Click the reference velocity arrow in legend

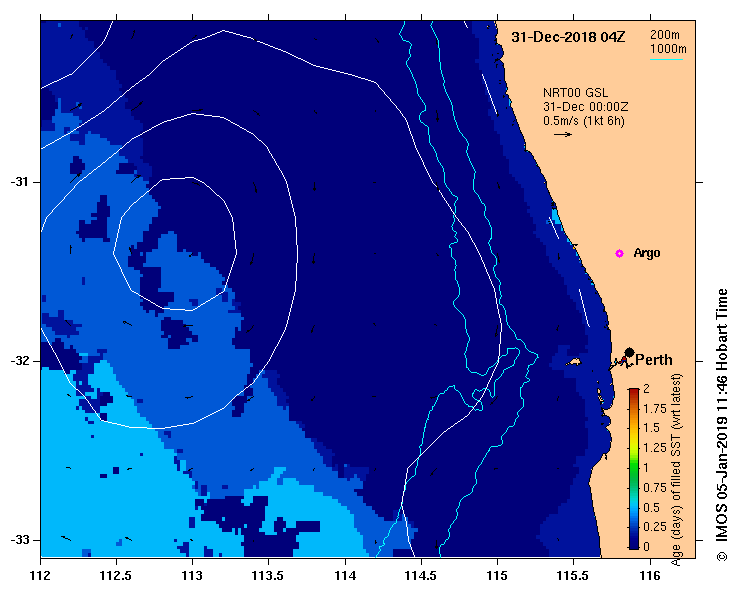[563, 134]
